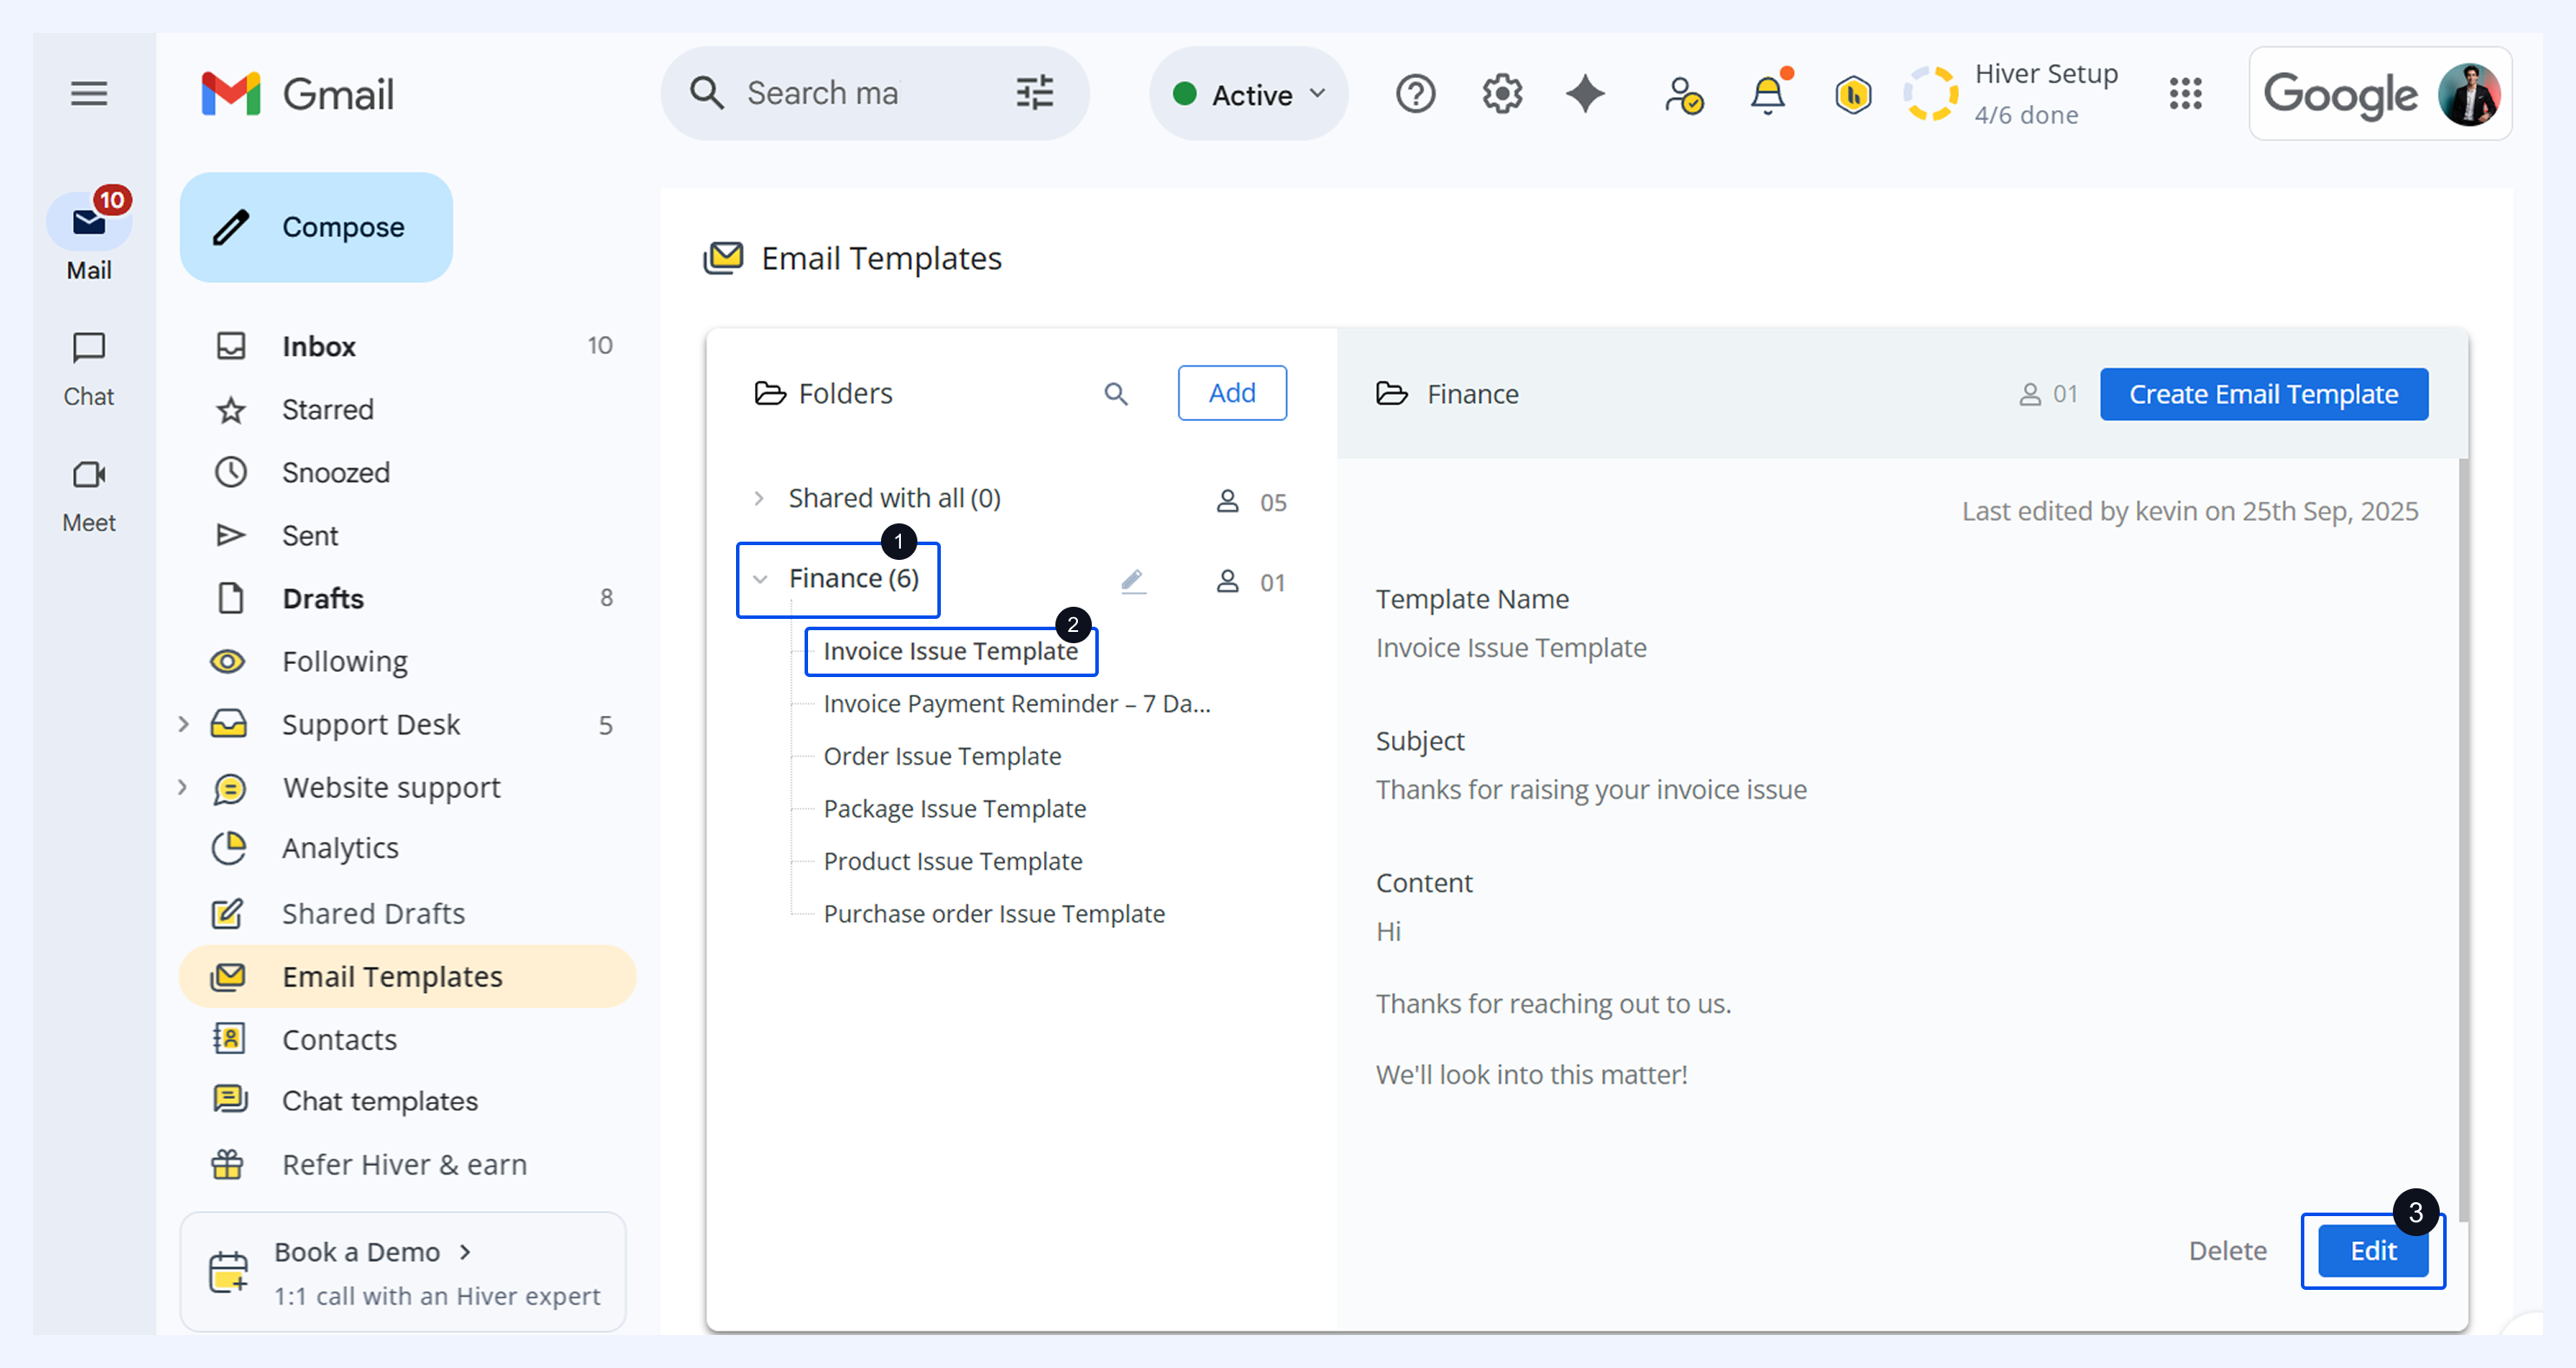This screenshot has height=1368, width=2576.
Task: Select Invoice Payment Reminder template
Action: pyautogui.click(x=1017, y=704)
